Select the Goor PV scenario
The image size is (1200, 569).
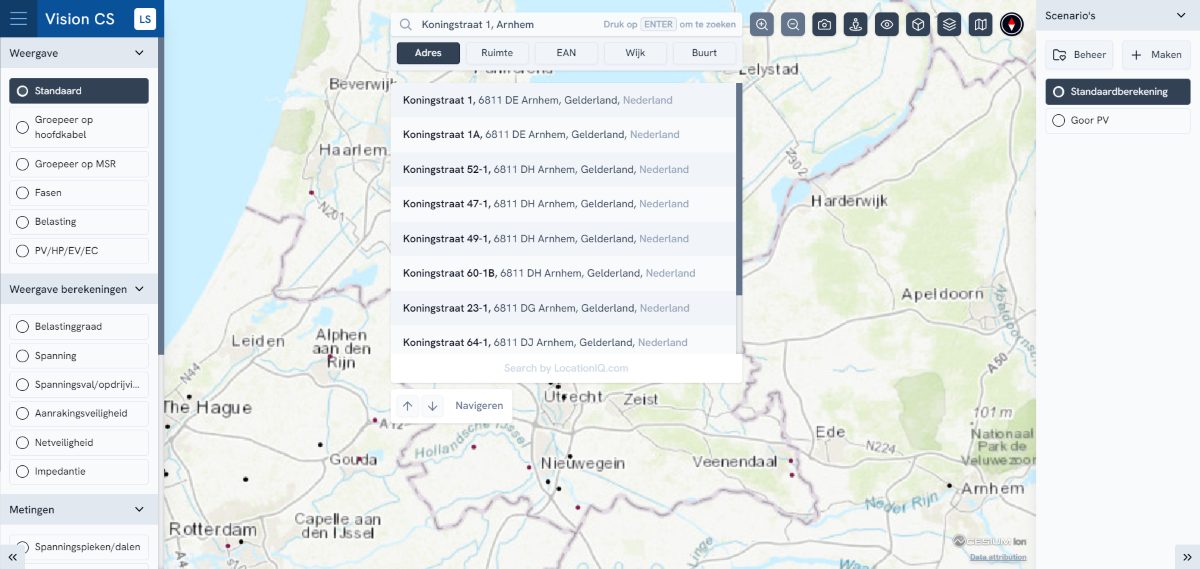[x=1118, y=121]
